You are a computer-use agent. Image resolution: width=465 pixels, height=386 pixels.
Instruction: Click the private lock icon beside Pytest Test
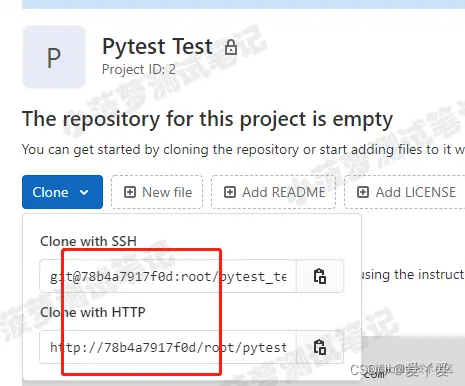pos(231,47)
